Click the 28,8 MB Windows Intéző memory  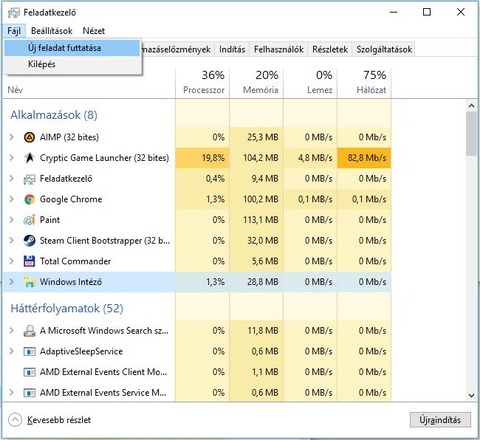(x=263, y=282)
